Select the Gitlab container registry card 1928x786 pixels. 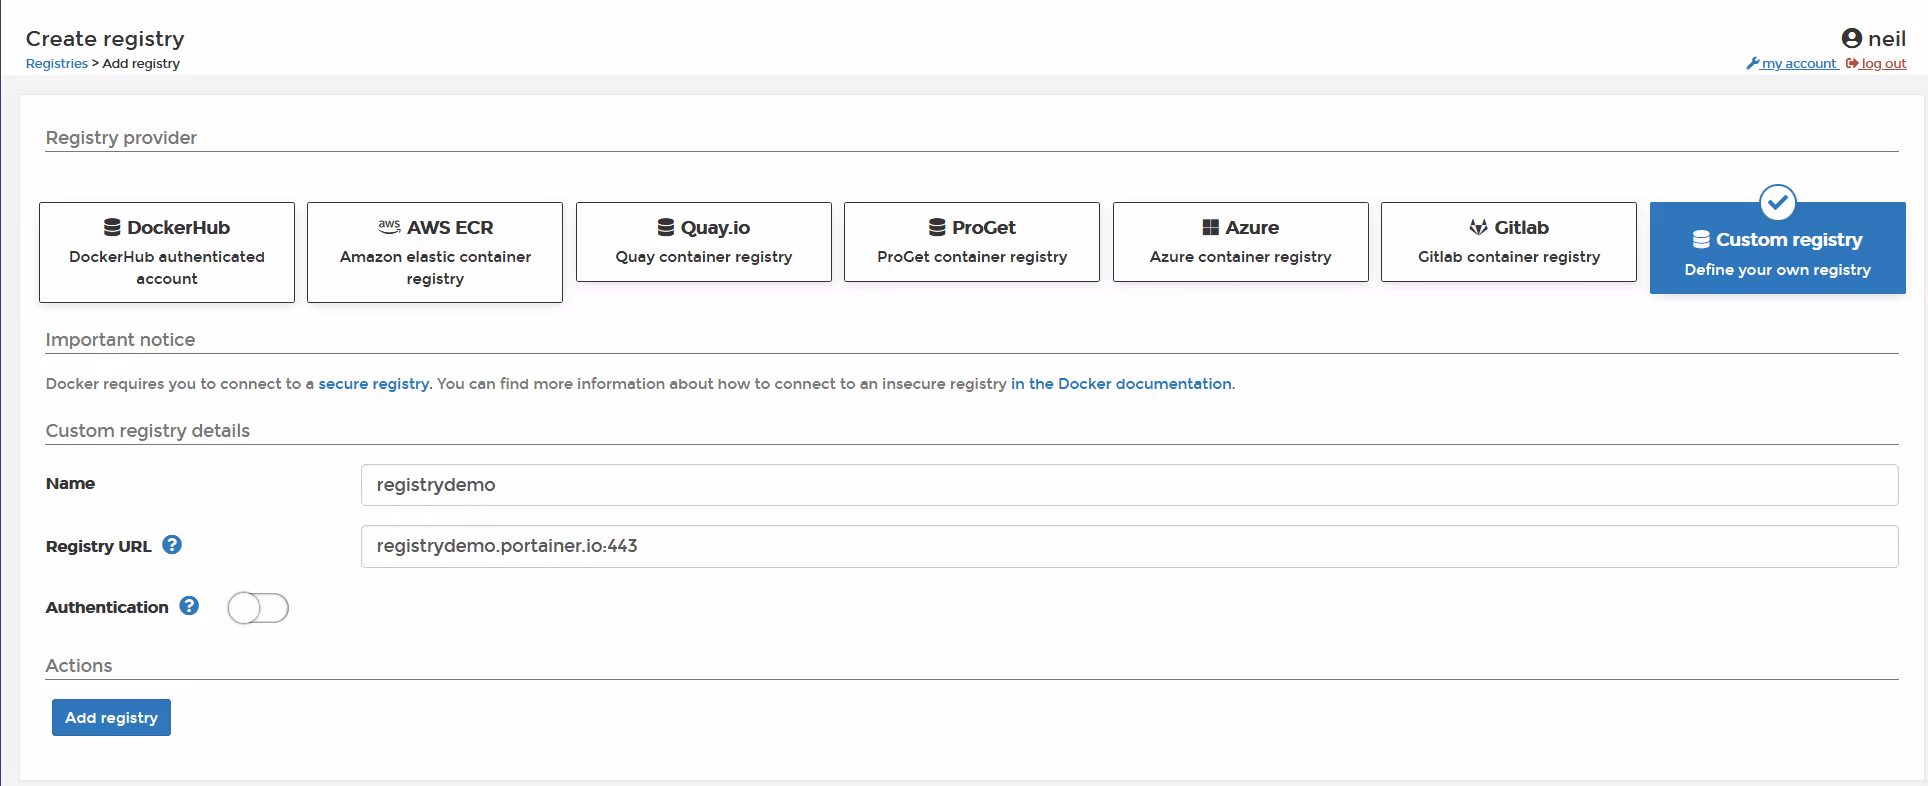click(1509, 242)
